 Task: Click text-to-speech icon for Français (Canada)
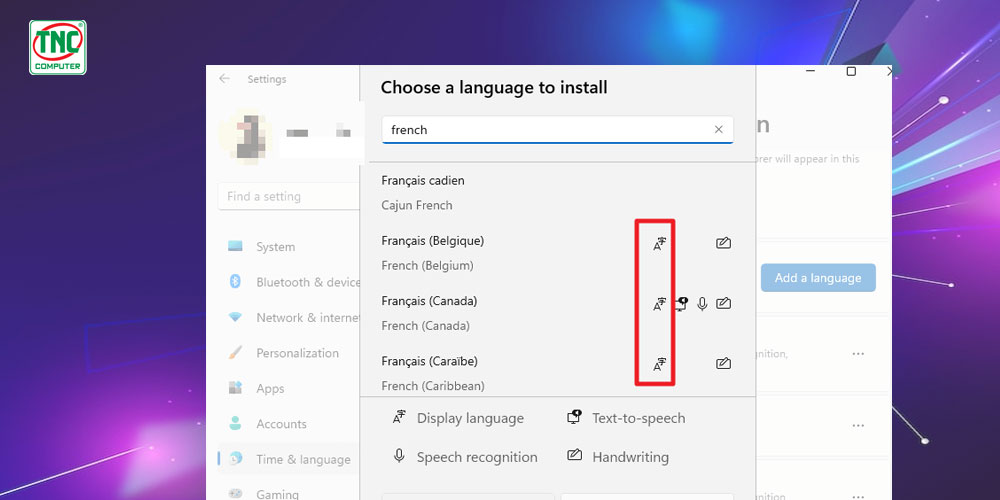coord(682,304)
